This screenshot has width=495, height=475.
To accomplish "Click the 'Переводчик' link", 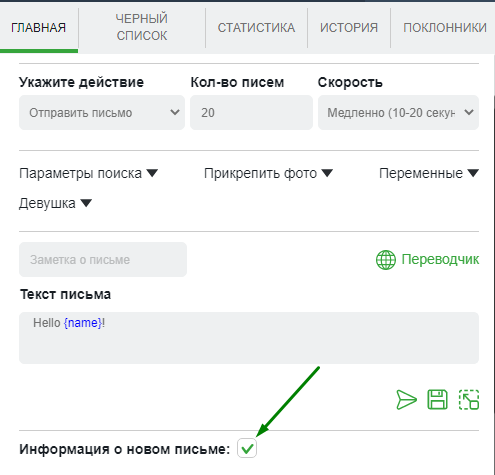I will pos(440,259).
